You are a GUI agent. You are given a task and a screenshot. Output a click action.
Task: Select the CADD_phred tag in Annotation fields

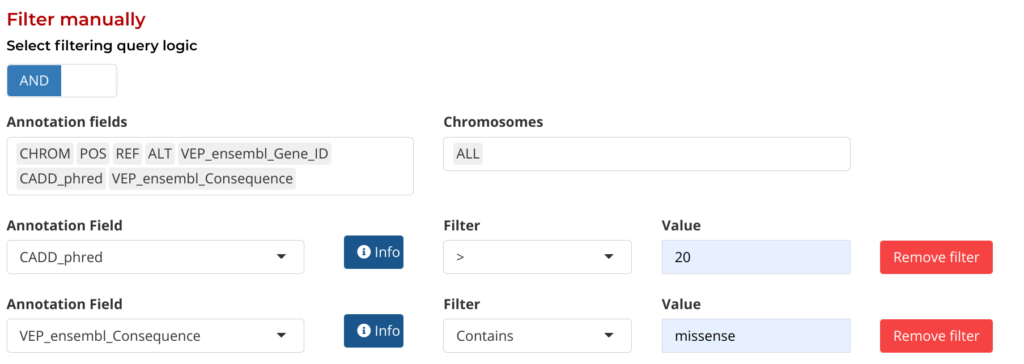coord(61,178)
